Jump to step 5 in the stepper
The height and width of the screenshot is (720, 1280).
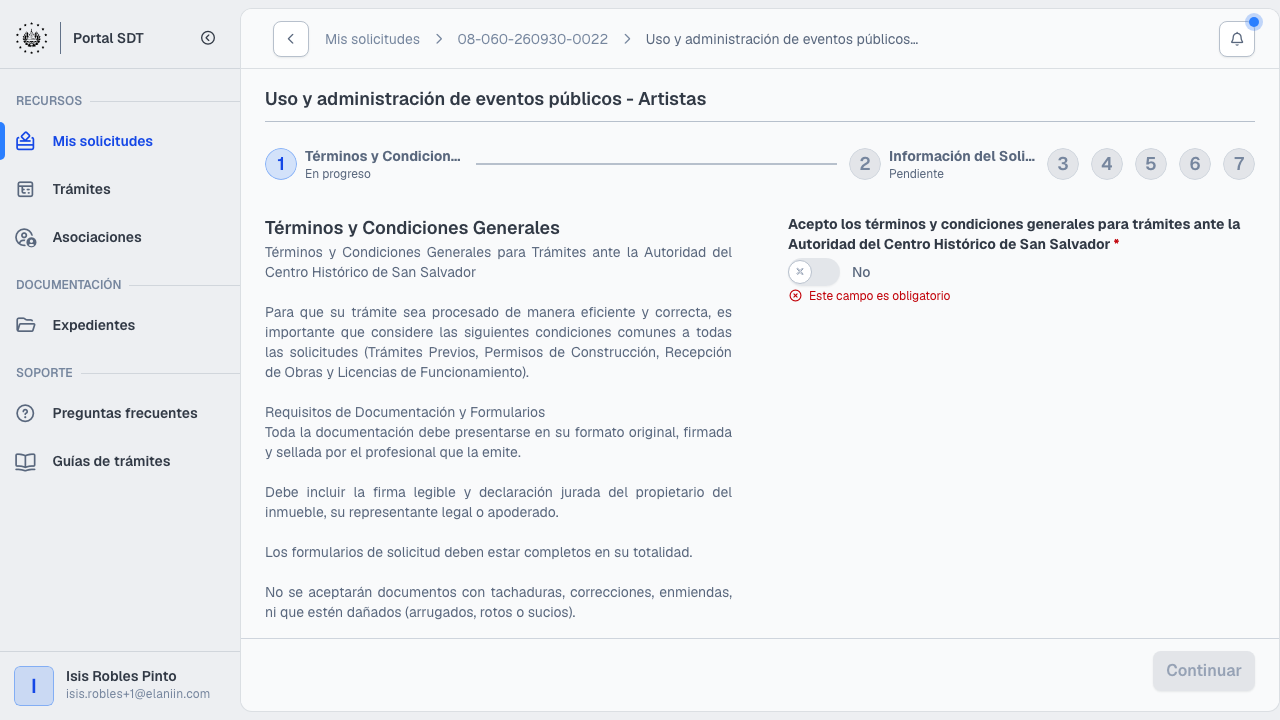[1151, 164]
